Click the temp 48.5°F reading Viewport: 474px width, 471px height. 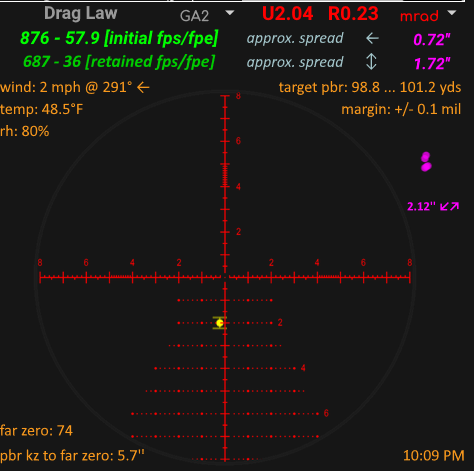coord(42,109)
